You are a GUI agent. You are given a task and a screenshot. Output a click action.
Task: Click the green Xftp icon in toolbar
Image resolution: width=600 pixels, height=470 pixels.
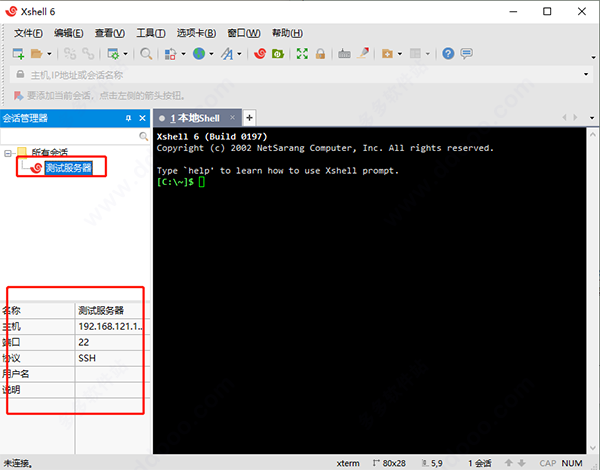point(277,53)
